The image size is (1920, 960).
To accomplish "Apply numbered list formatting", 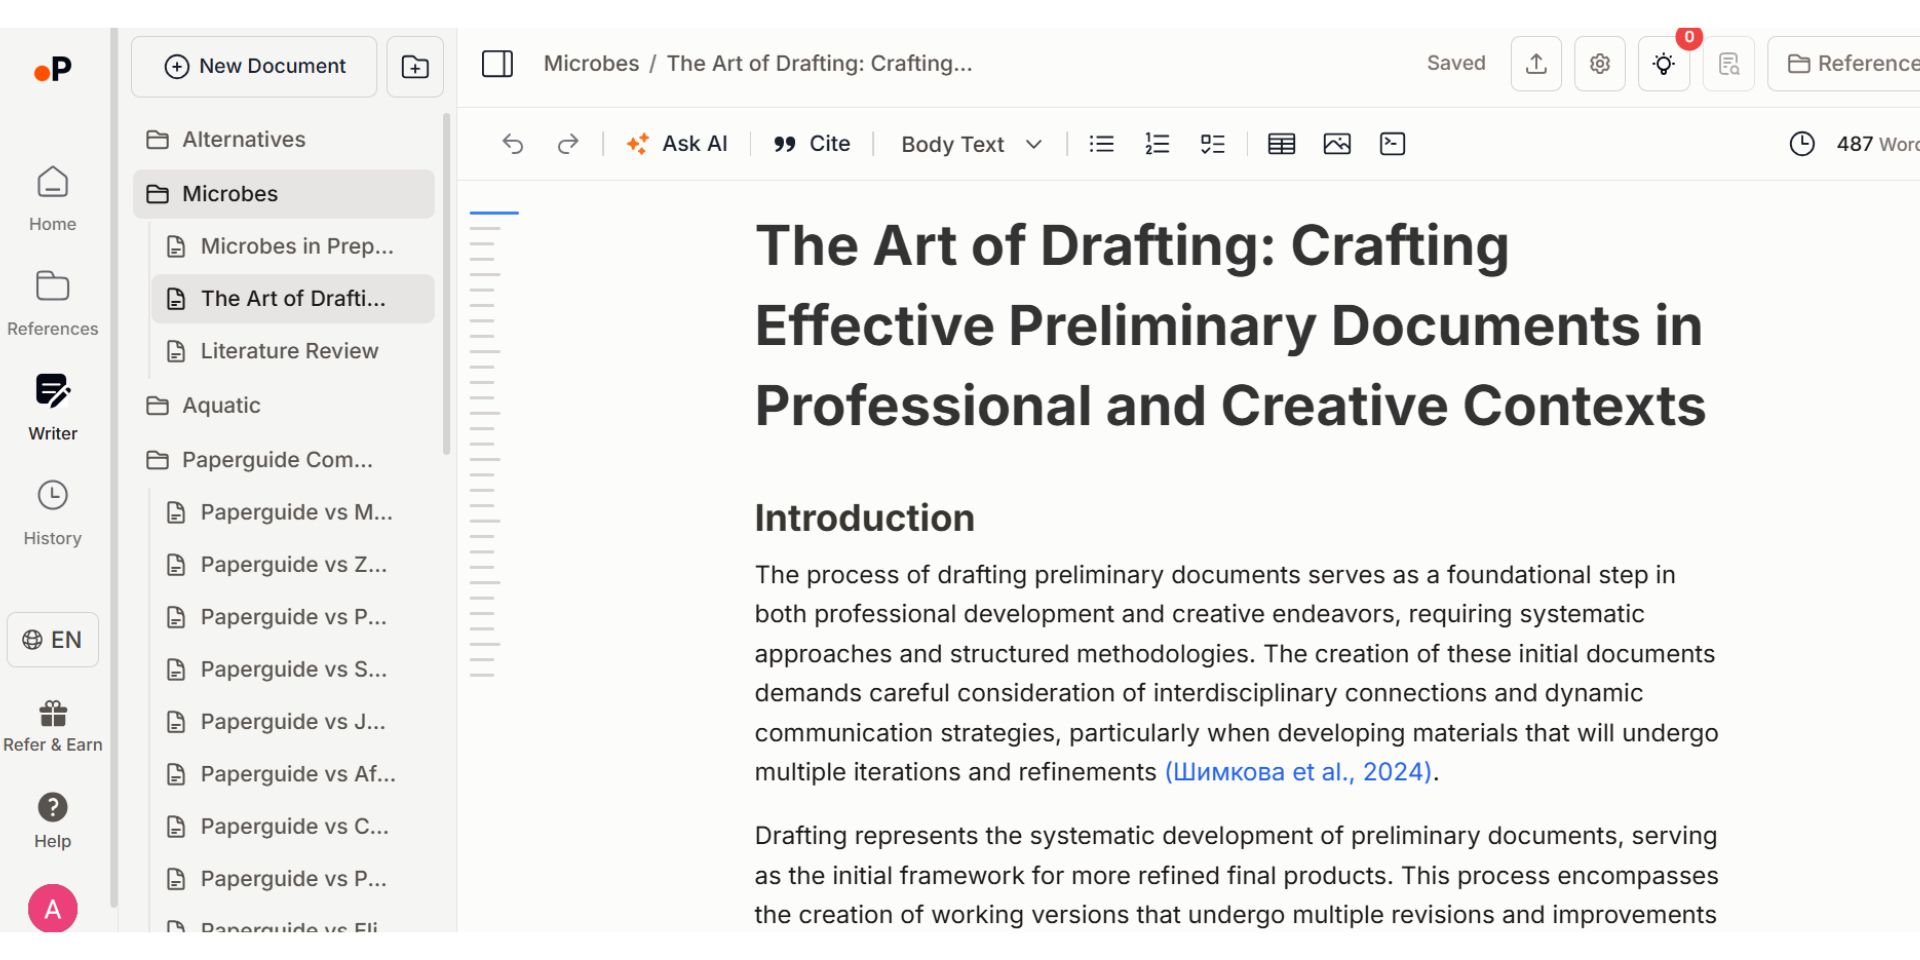I will (x=1157, y=144).
